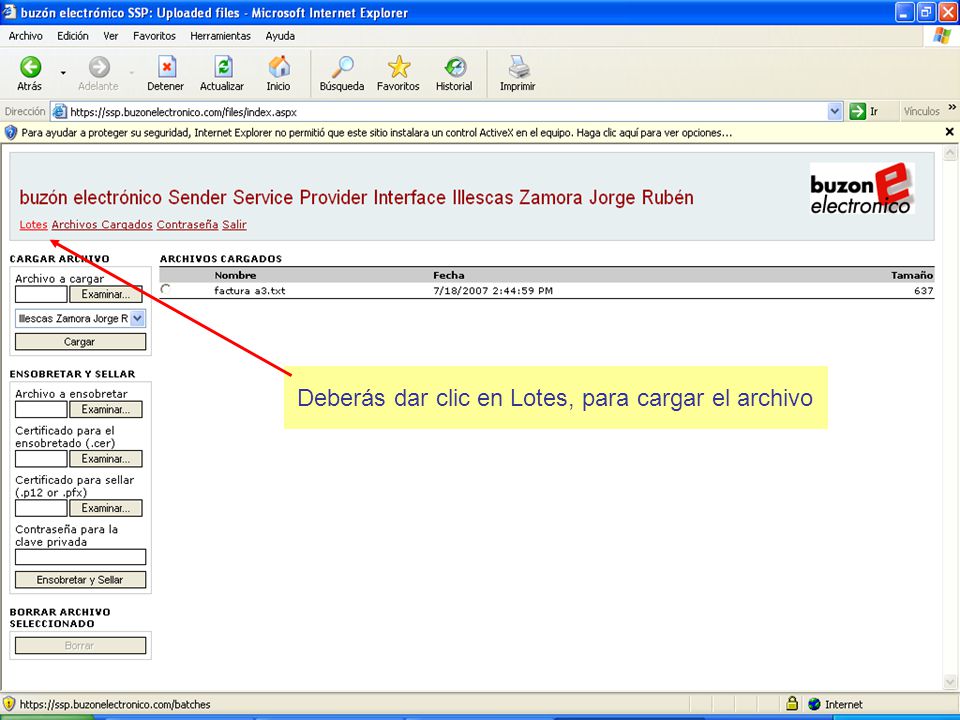Click the Ensobretar y Sellar button

(x=80, y=580)
